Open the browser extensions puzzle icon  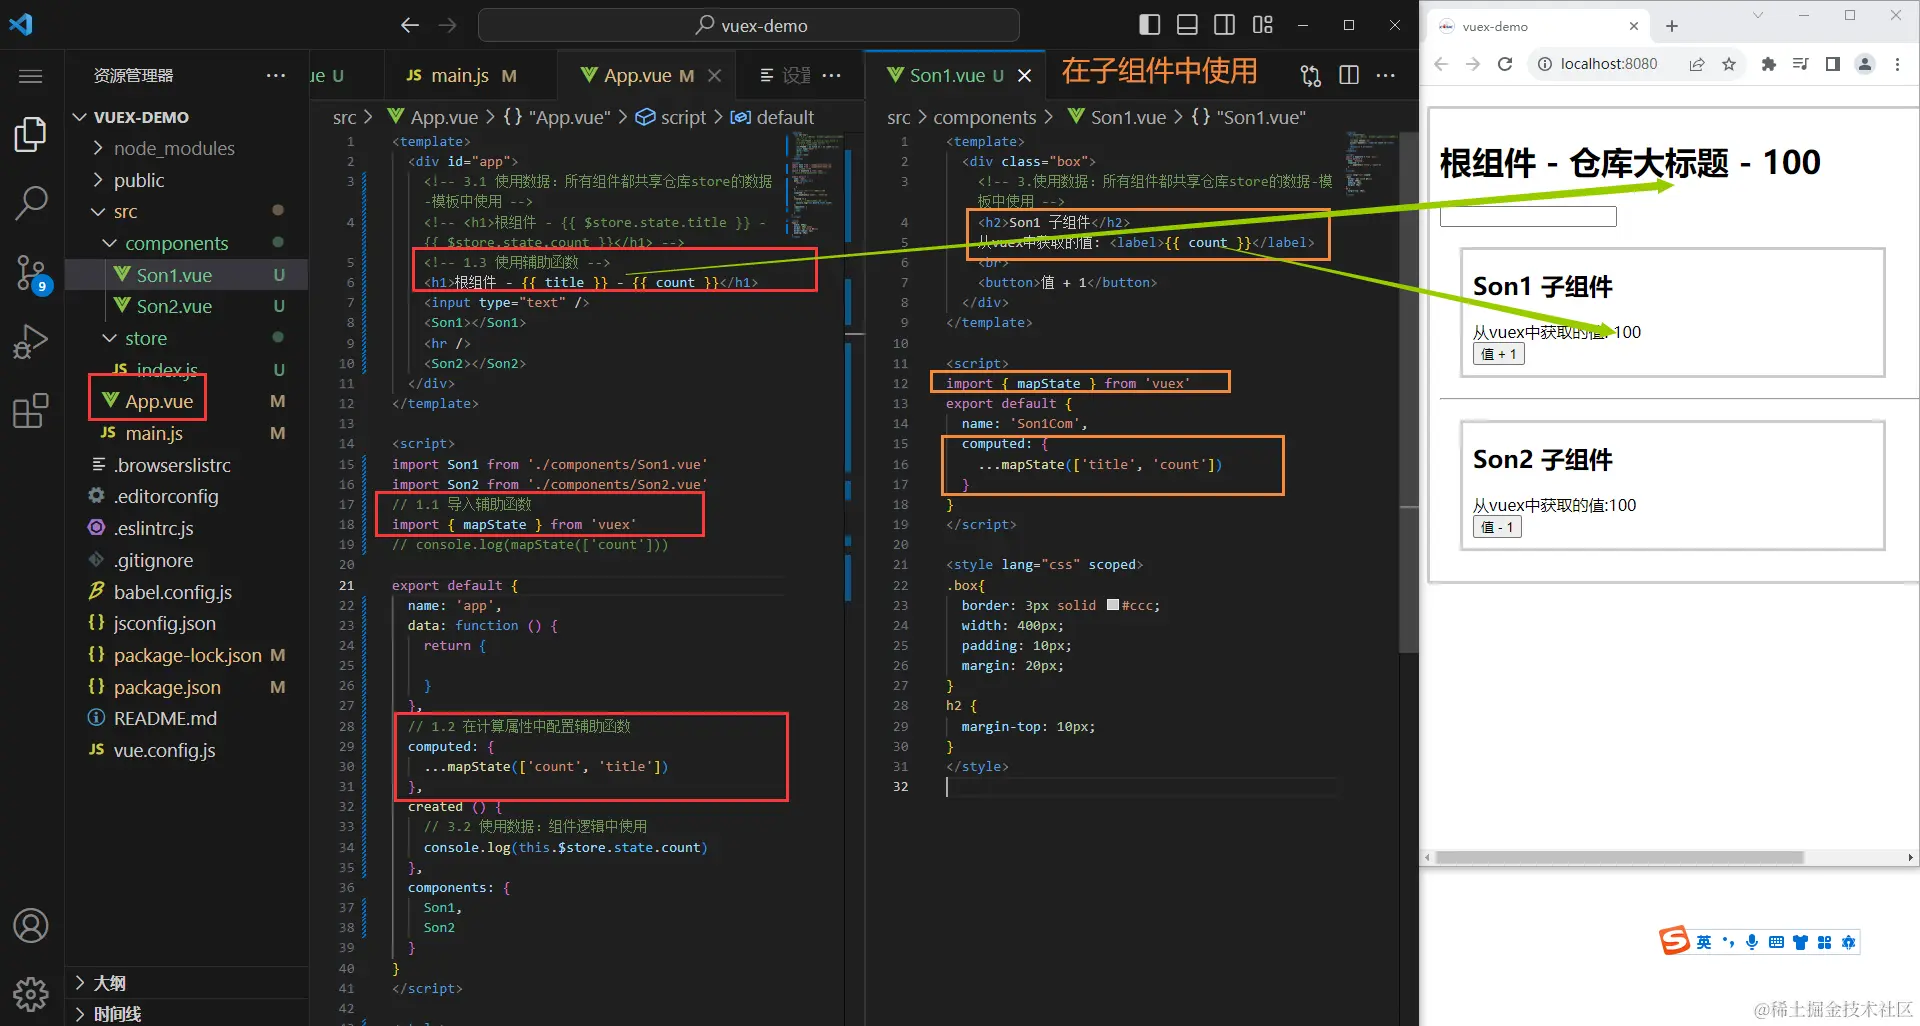coord(1768,64)
